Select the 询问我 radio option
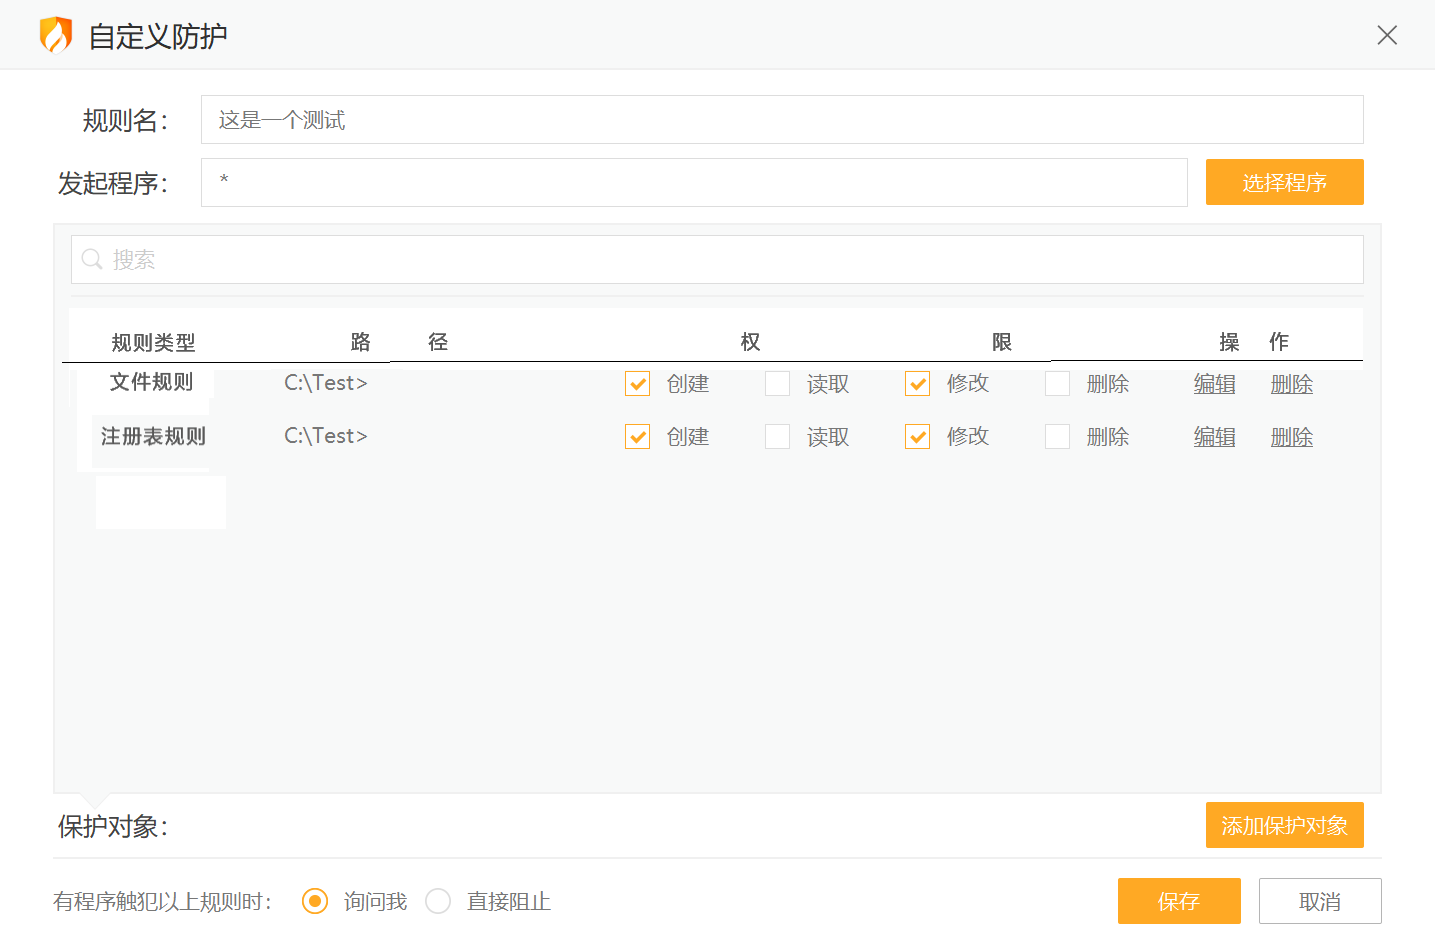1435x945 pixels. [x=315, y=901]
